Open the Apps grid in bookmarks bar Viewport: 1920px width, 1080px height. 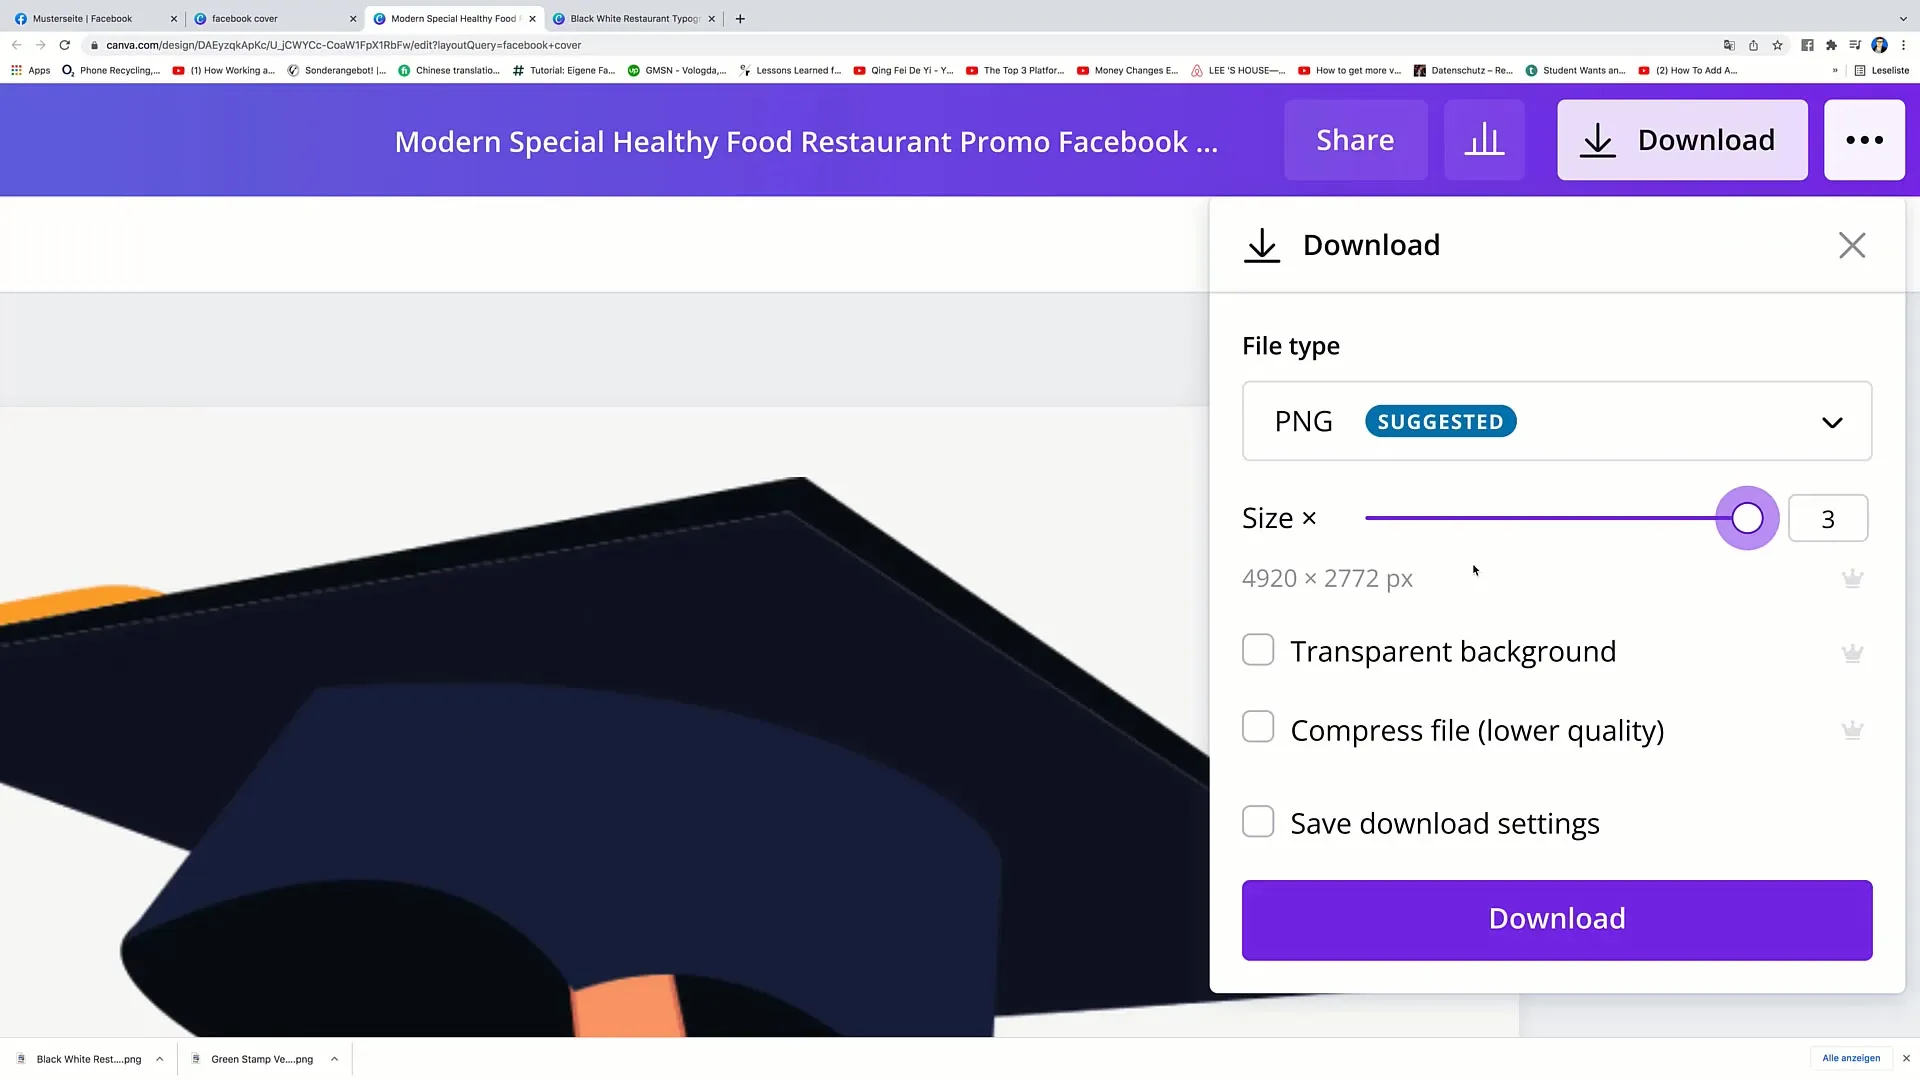click(x=30, y=70)
